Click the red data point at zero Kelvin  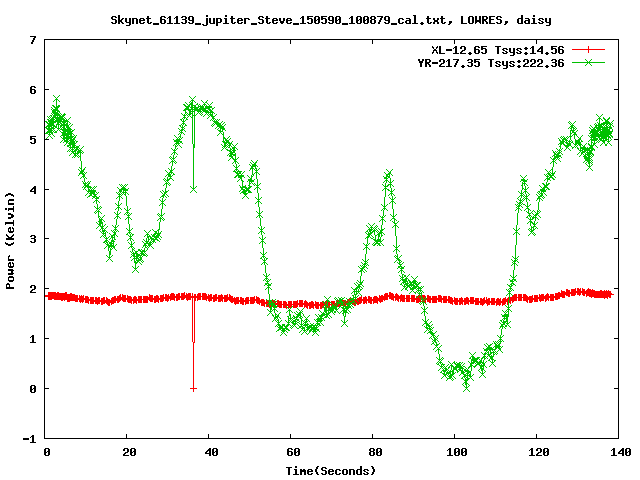coord(193,388)
